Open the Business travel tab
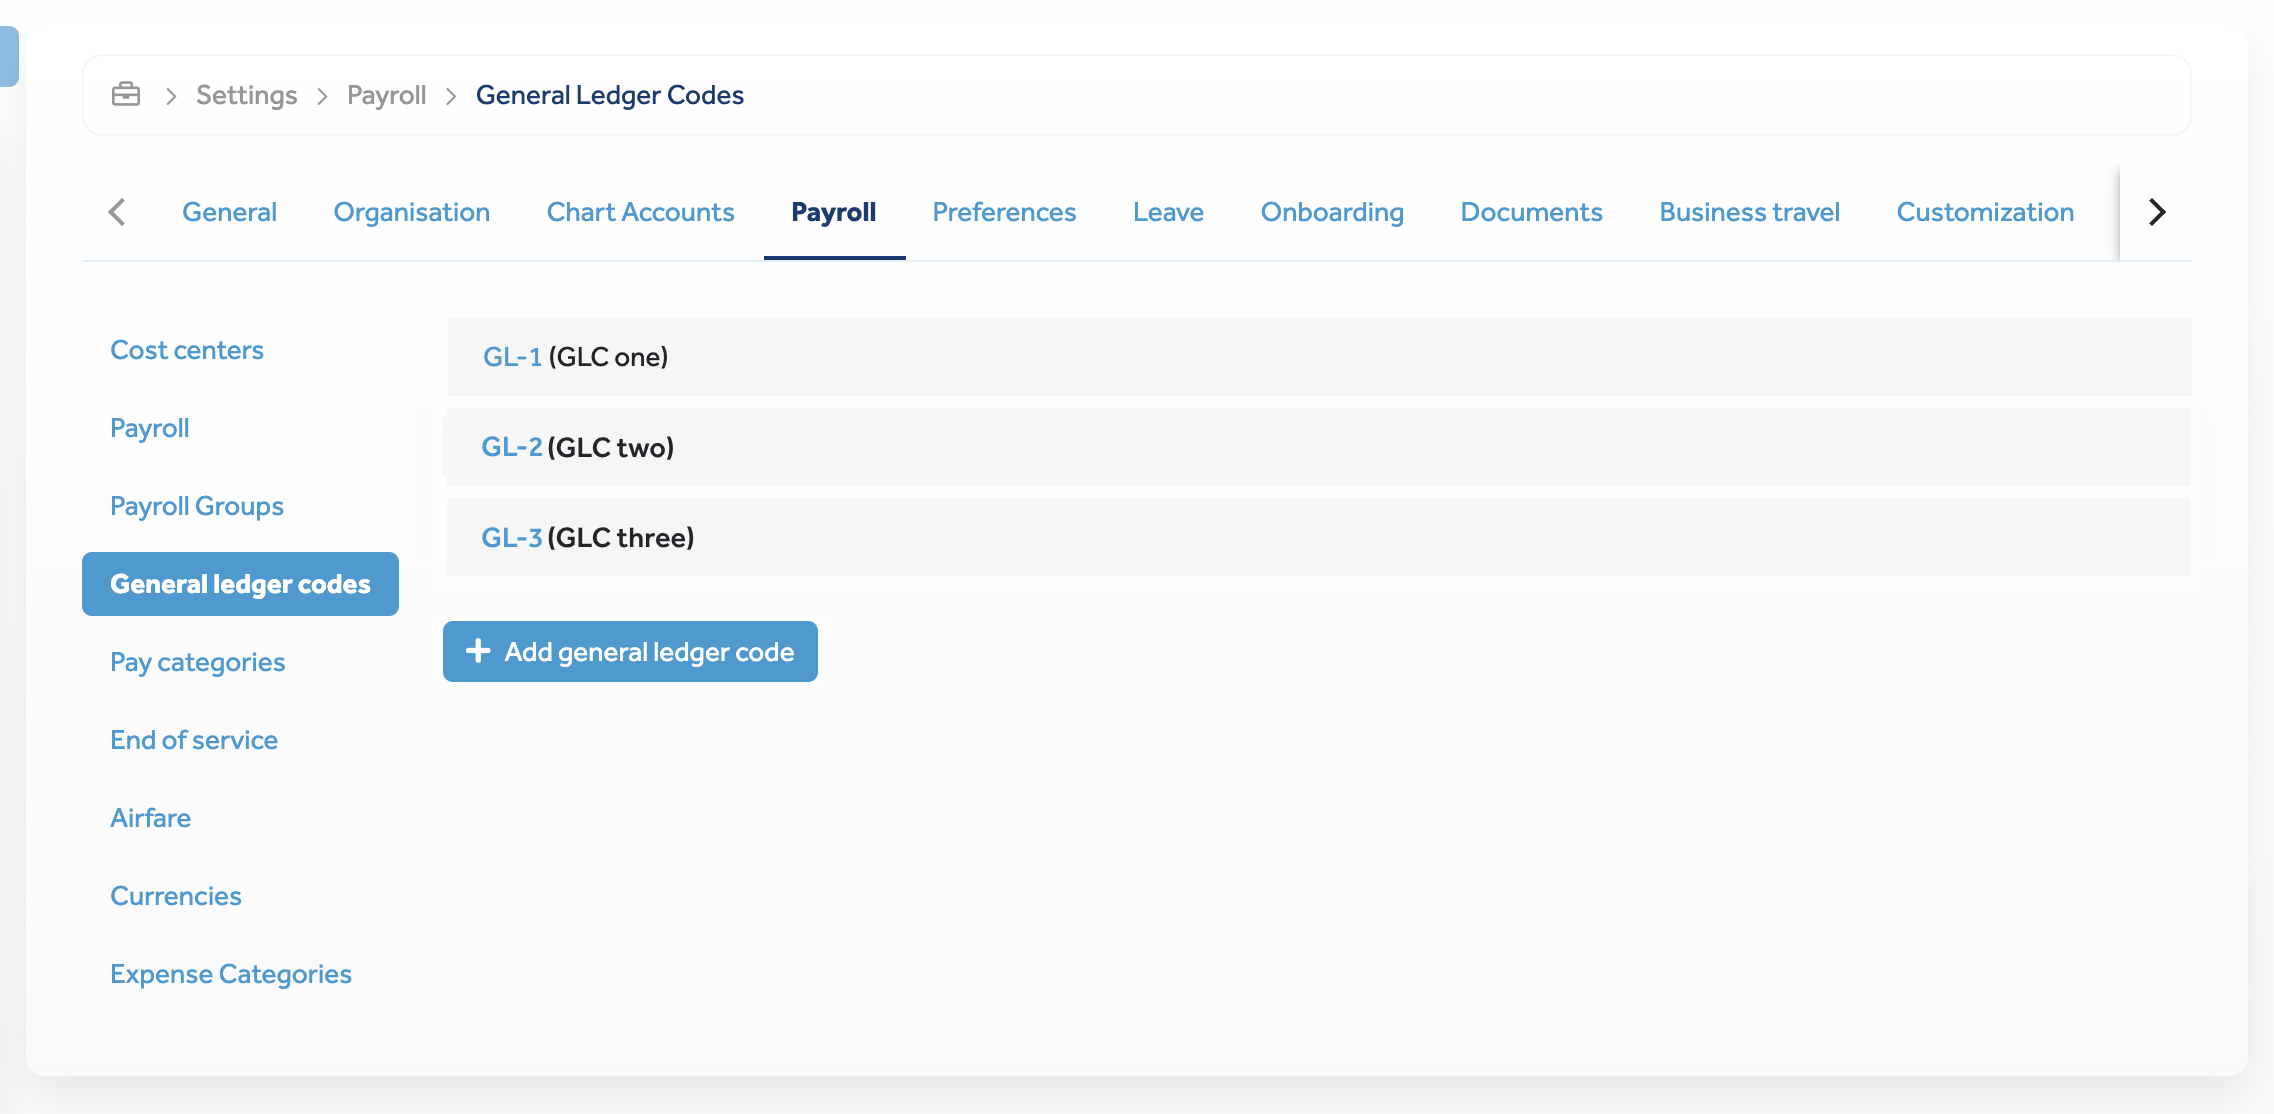Screen dimensions: 2274x1114 (1749, 212)
